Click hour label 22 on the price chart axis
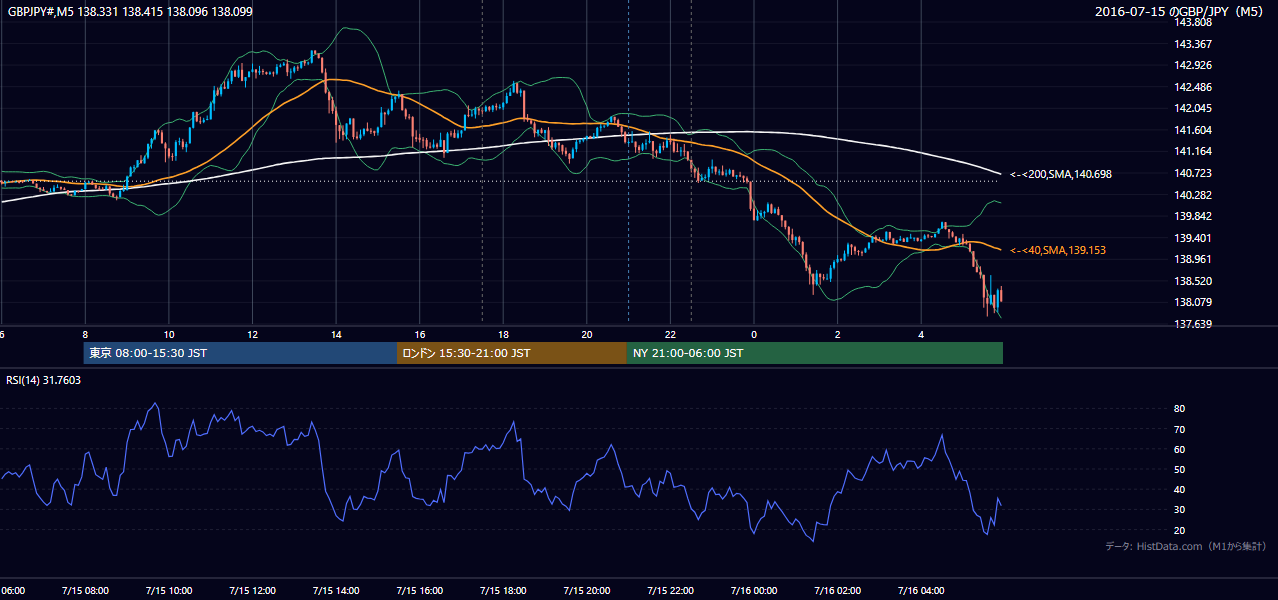The height and width of the screenshot is (600, 1278). click(671, 334)
